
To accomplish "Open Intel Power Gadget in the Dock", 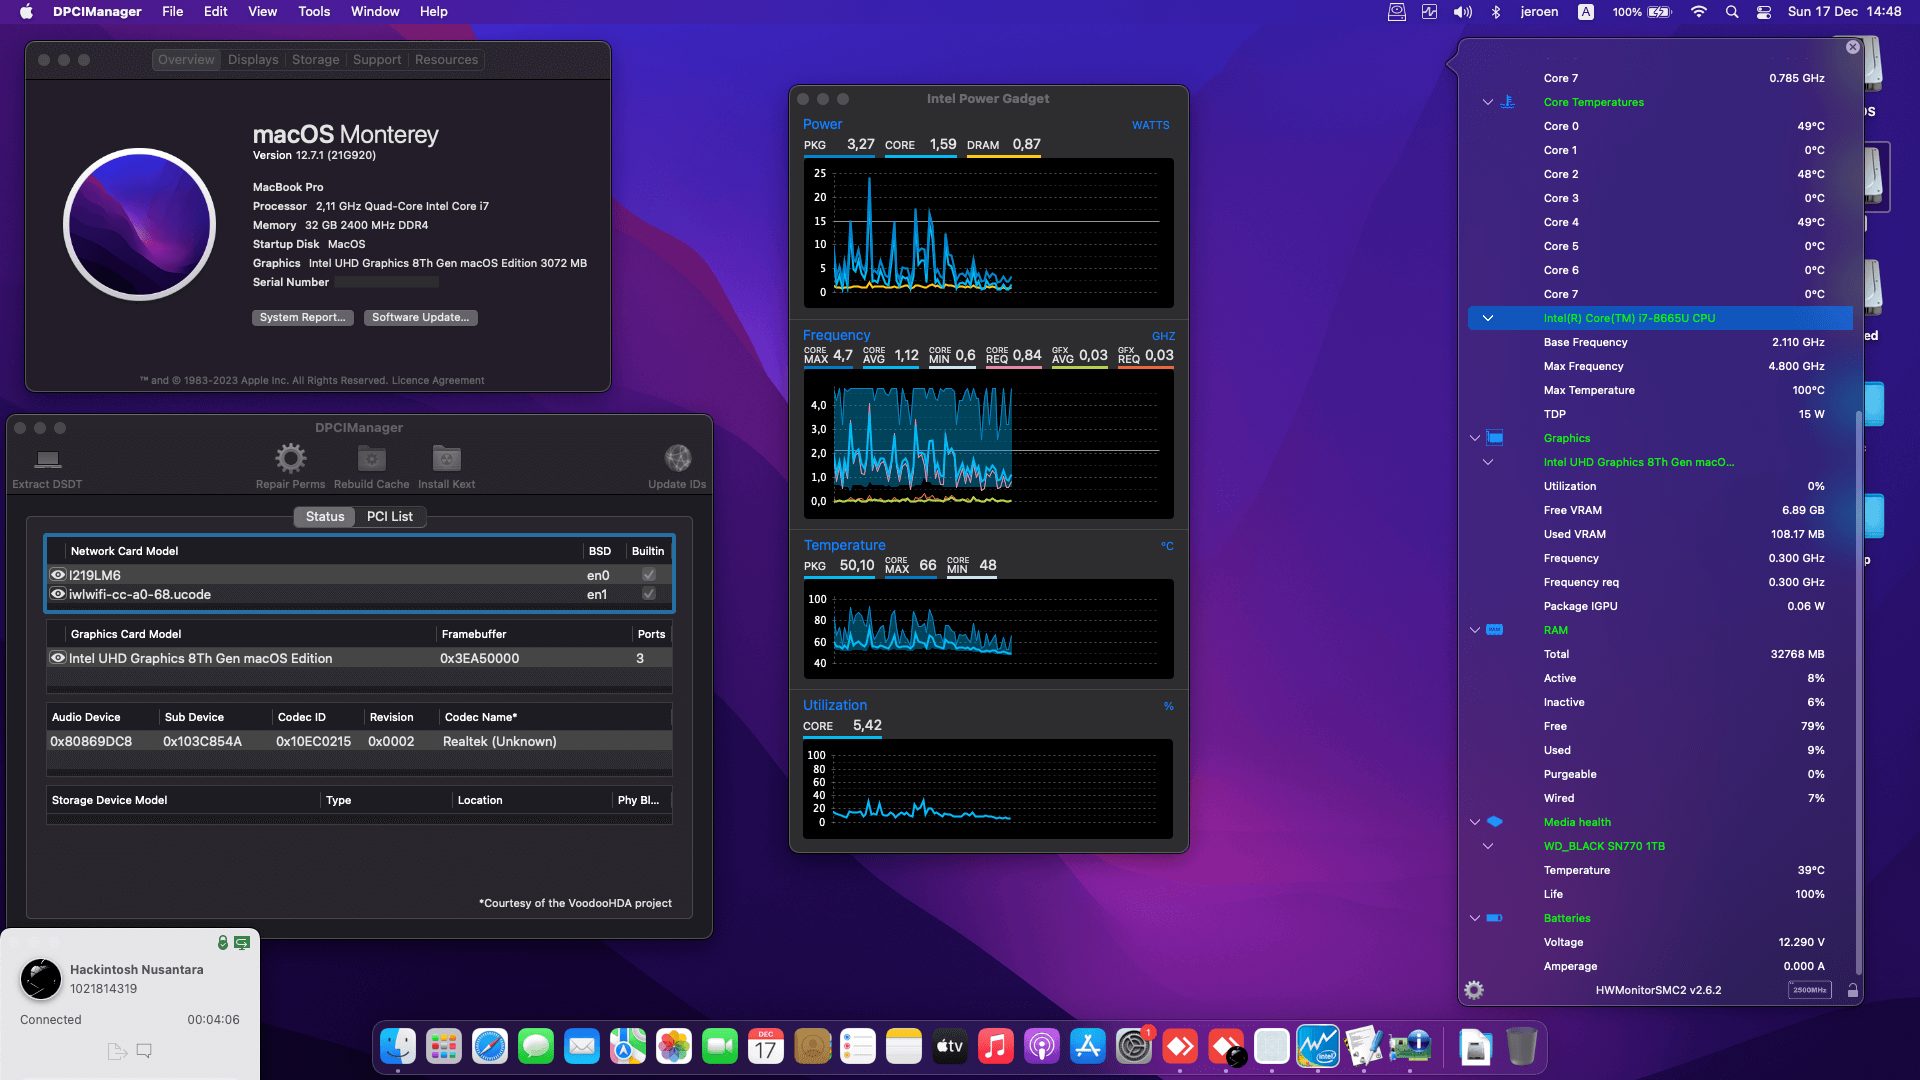I will pyautogui.click(x=1317, y=1047).
